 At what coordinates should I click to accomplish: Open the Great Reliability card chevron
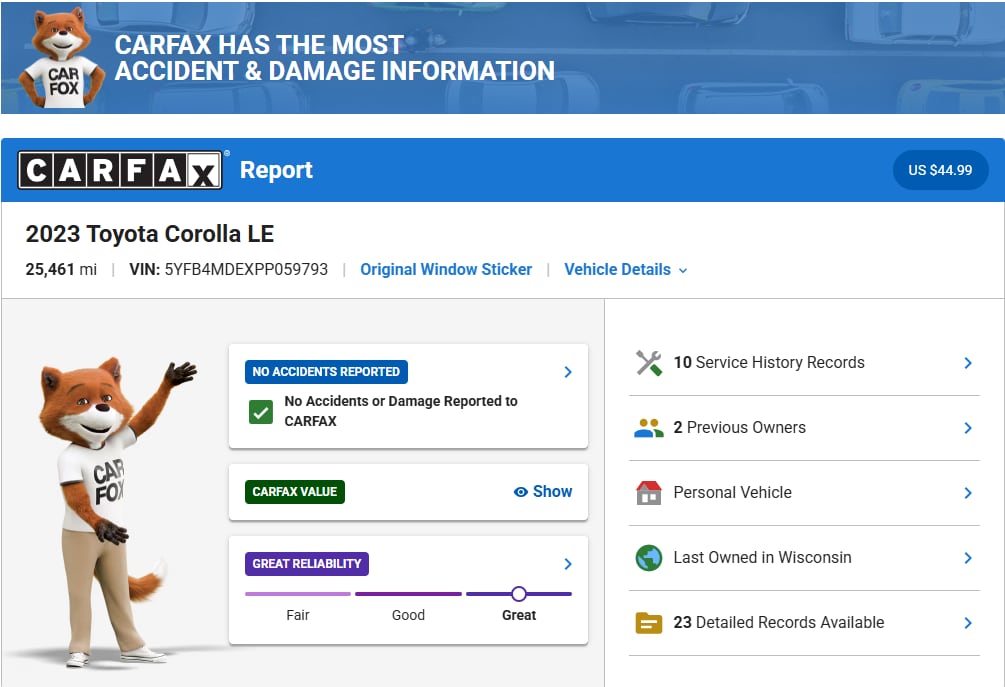[568, 564]
